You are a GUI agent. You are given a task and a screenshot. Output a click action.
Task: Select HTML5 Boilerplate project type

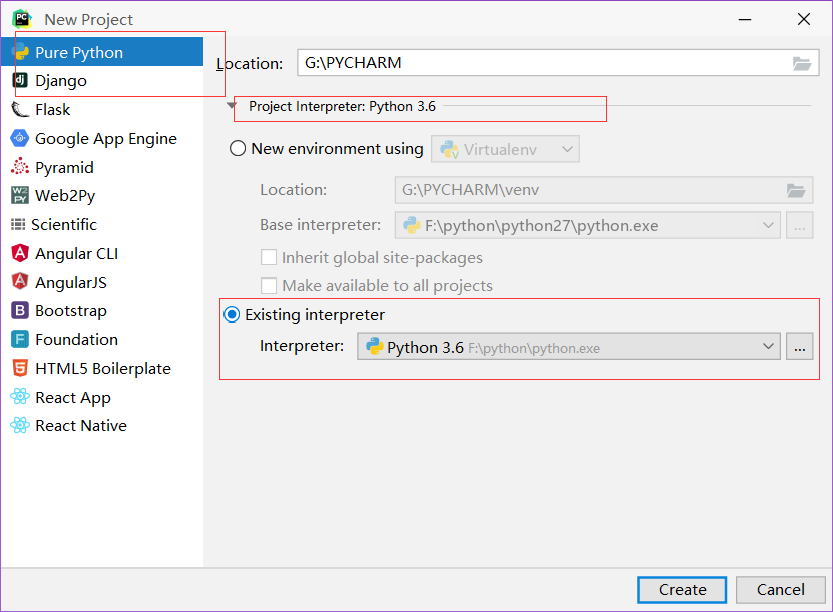click(102, 368)
